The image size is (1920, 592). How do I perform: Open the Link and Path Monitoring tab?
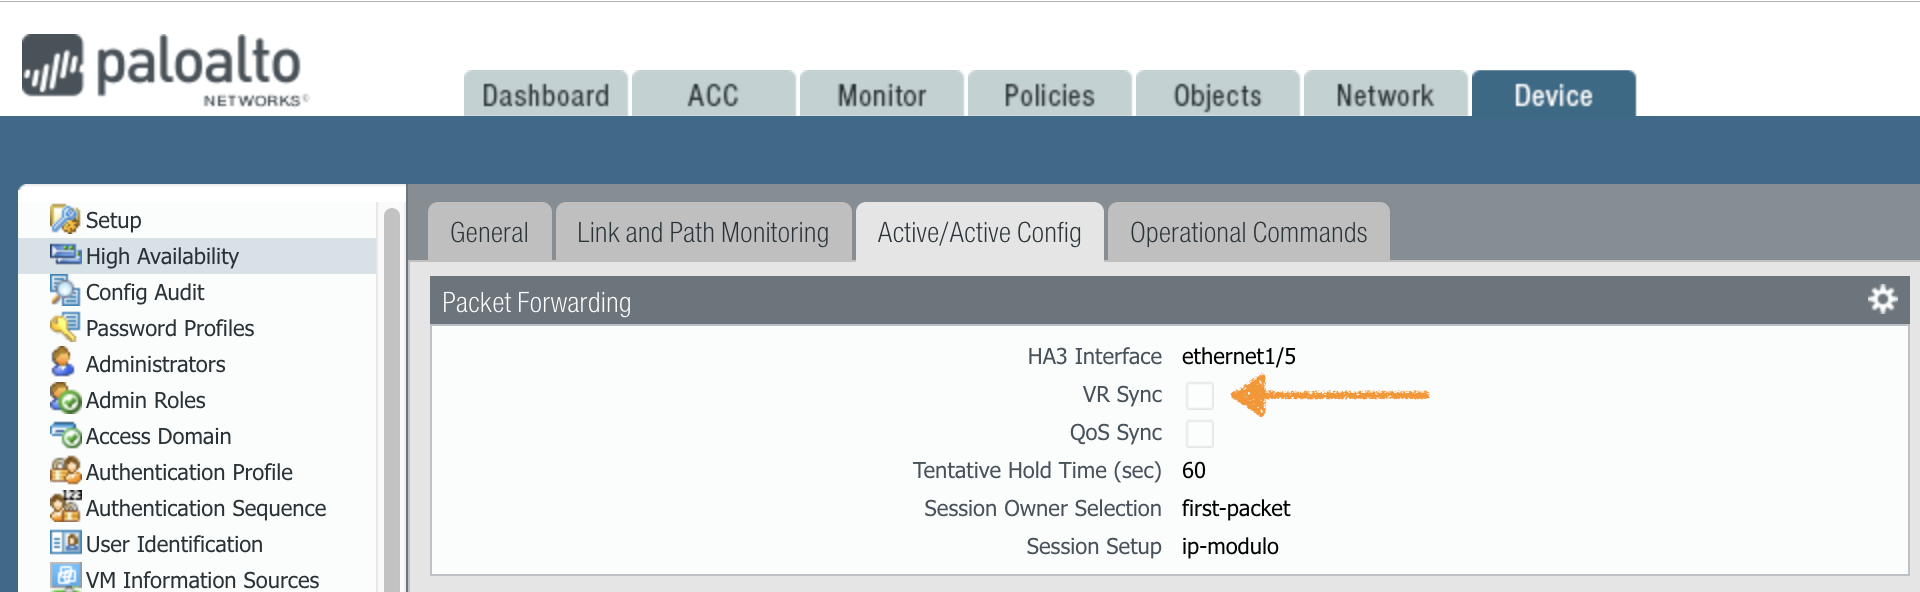click(702, 233)
